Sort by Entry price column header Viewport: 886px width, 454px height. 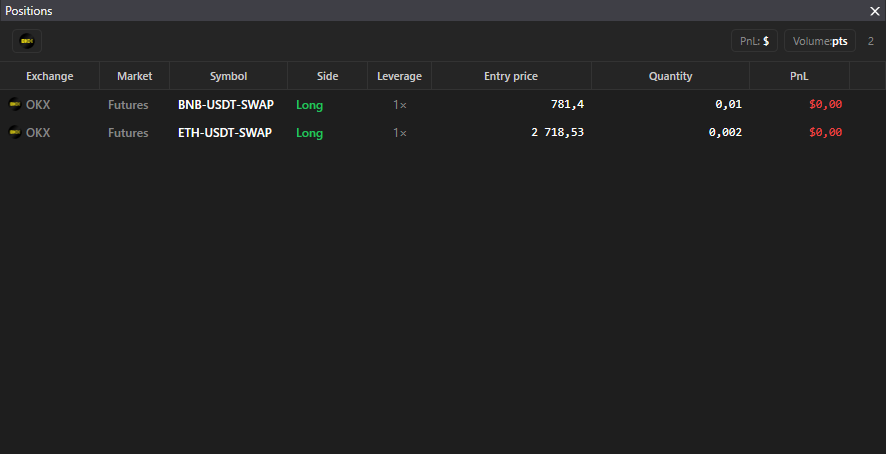(511, 76)
